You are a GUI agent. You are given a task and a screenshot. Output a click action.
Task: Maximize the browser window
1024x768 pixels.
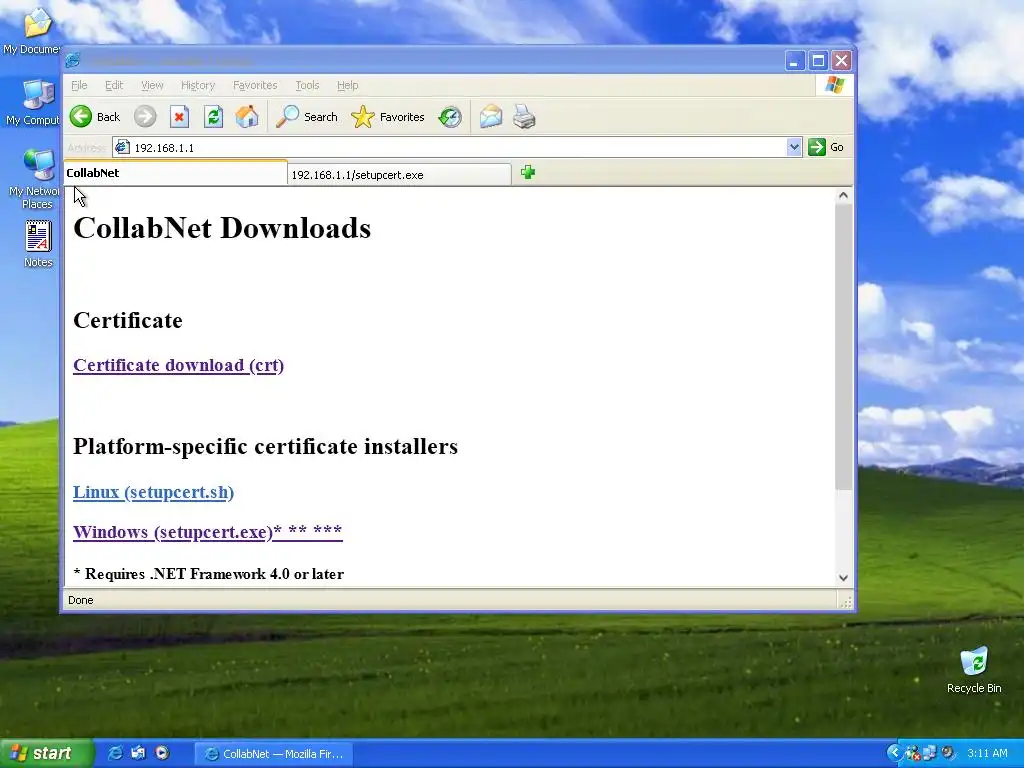(x=818, y=61)
